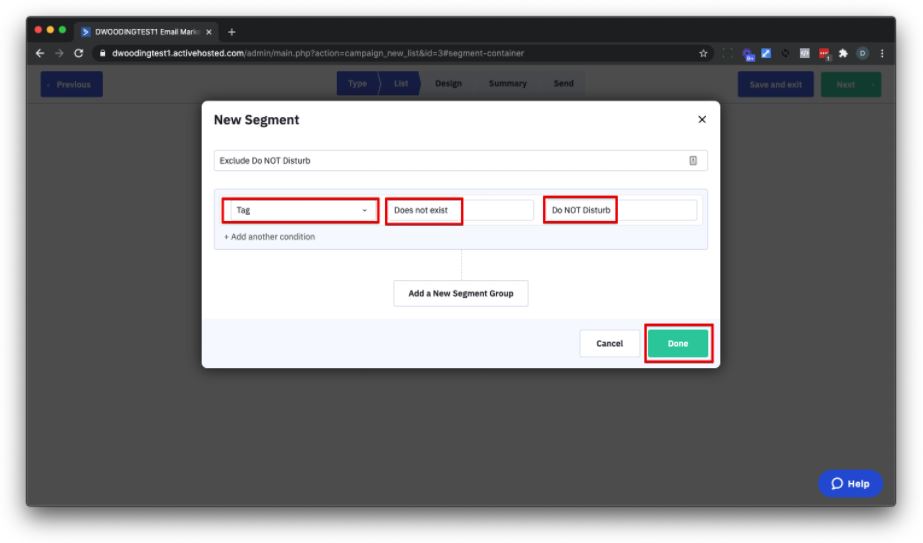Select the Summary step tab

(x=507, y=84)
